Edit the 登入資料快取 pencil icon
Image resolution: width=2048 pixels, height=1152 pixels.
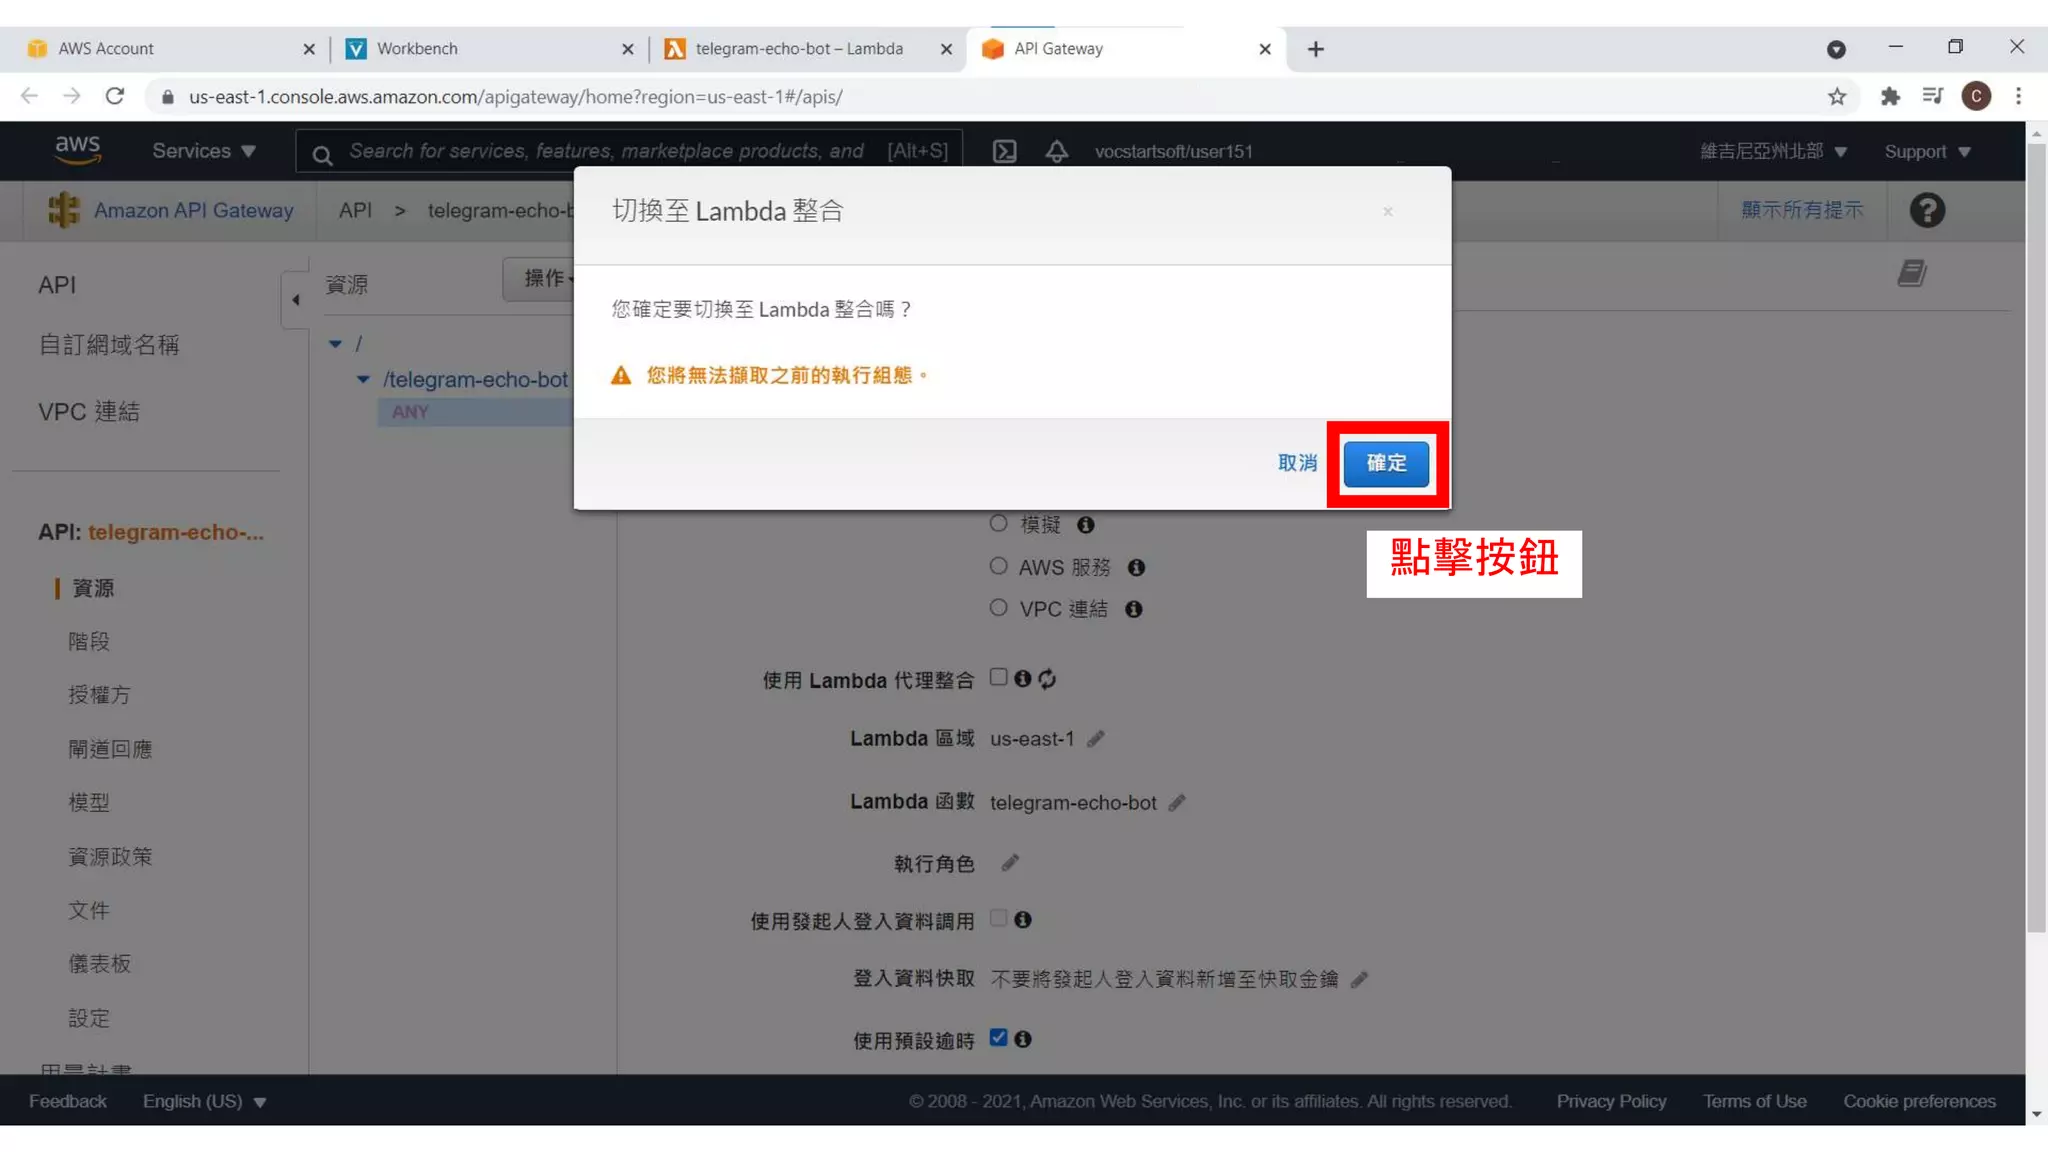click(1359, 980)
